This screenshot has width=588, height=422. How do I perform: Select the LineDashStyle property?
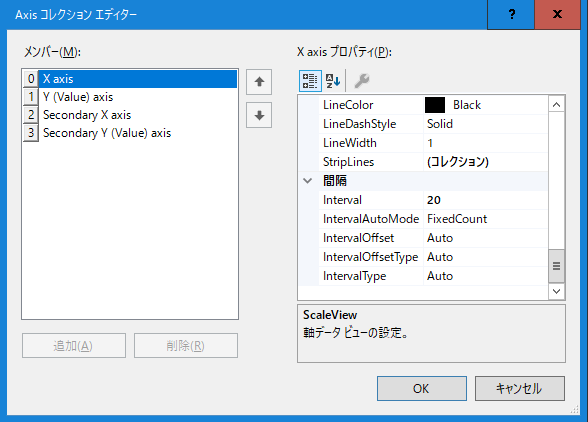pos(359,124)
